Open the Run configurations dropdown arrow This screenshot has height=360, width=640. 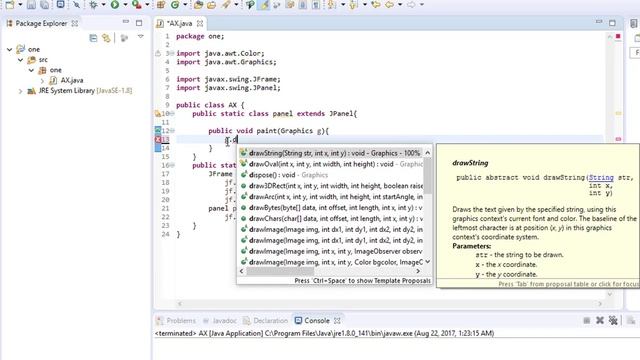[x=125, y=4]
